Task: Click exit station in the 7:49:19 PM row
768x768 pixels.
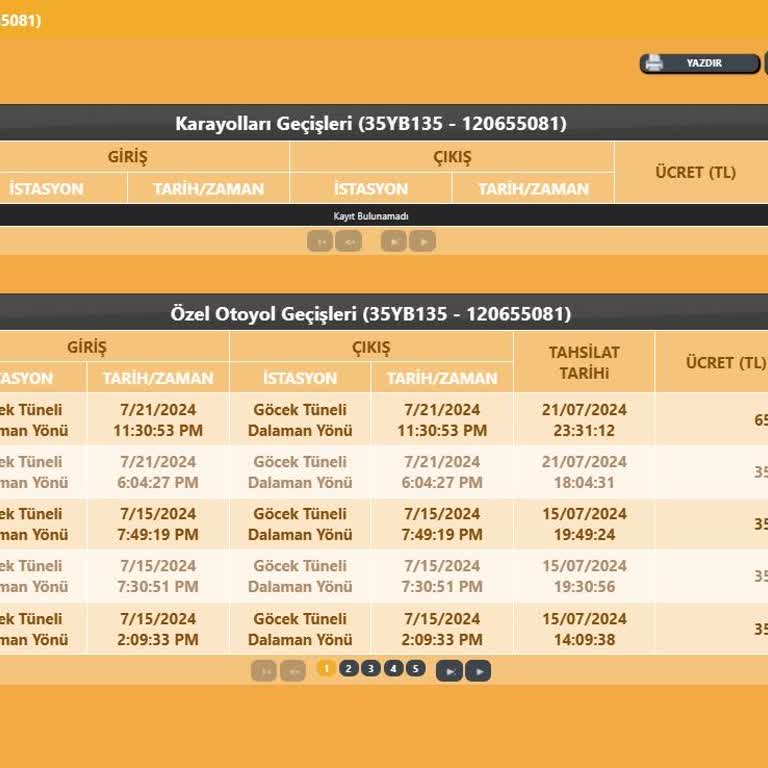Action: click(x=300, y=524)
